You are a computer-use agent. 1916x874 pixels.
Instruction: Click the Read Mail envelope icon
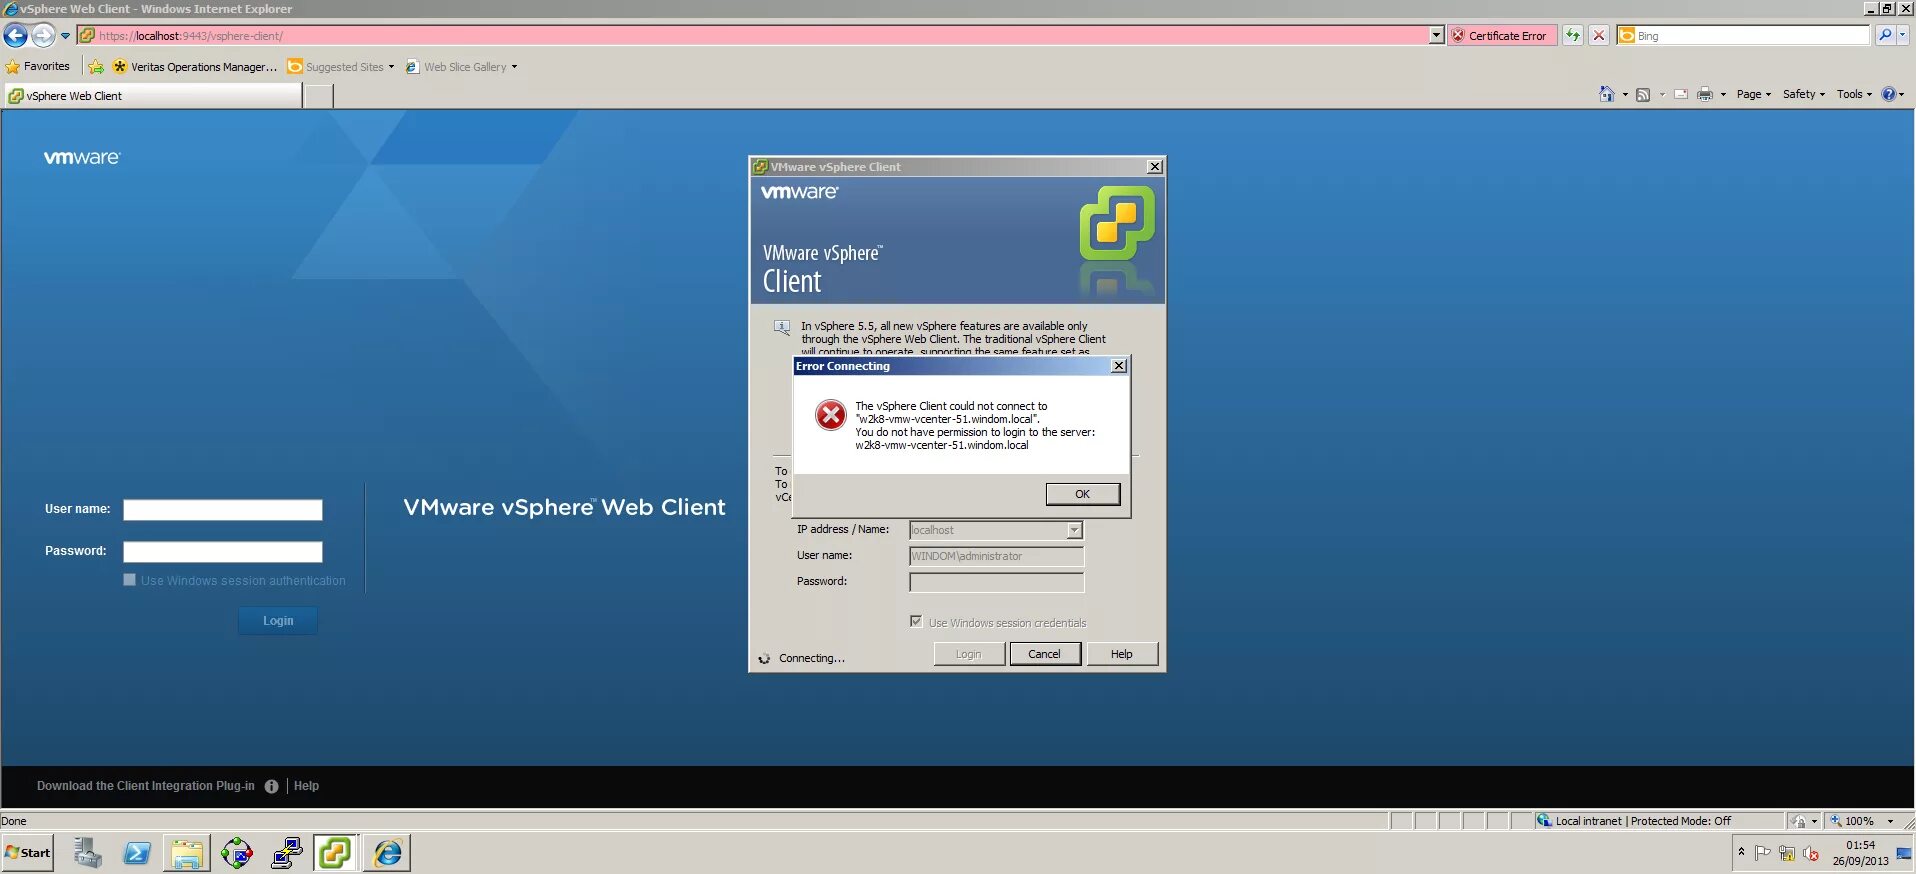click(1681, 95)
